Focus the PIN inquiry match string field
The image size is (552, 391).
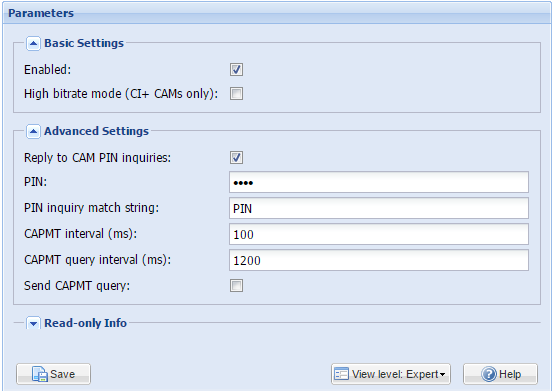click(x=379, y=208)
